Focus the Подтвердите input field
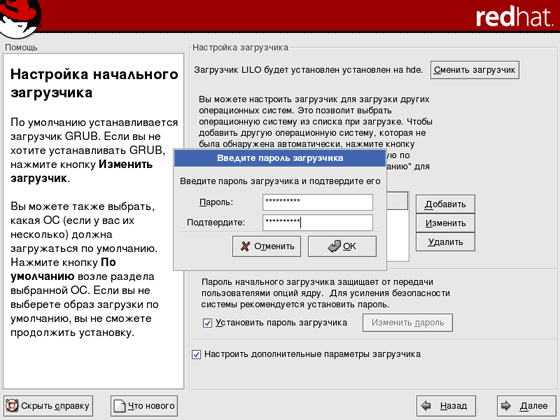Image resolution: width=560 pixels, height=420 pixels. pyautogui.click(x=318, y=222)
